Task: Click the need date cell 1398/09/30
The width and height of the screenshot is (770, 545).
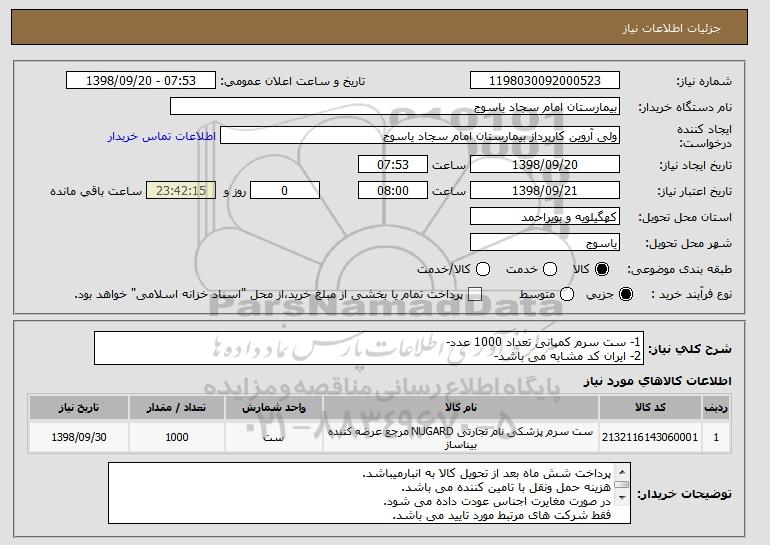Action: [79, 437]
